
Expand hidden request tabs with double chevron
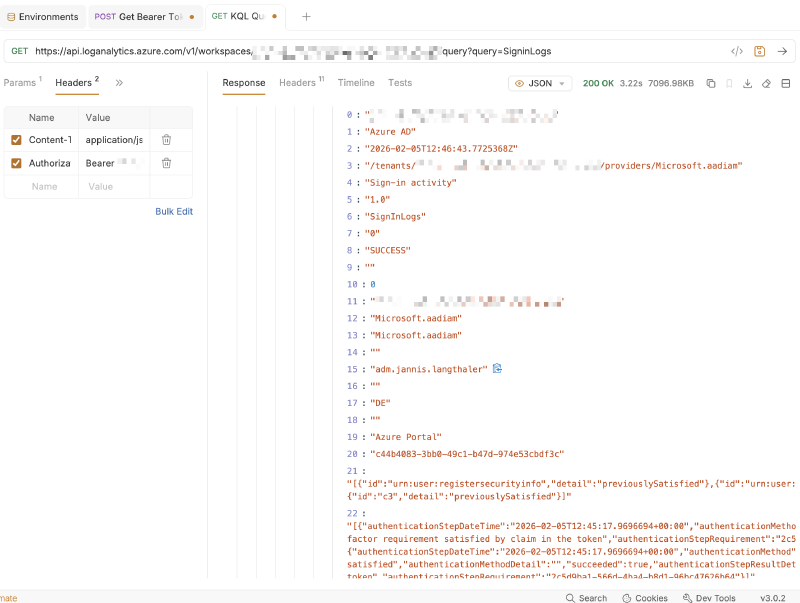[x=119, y=83]
